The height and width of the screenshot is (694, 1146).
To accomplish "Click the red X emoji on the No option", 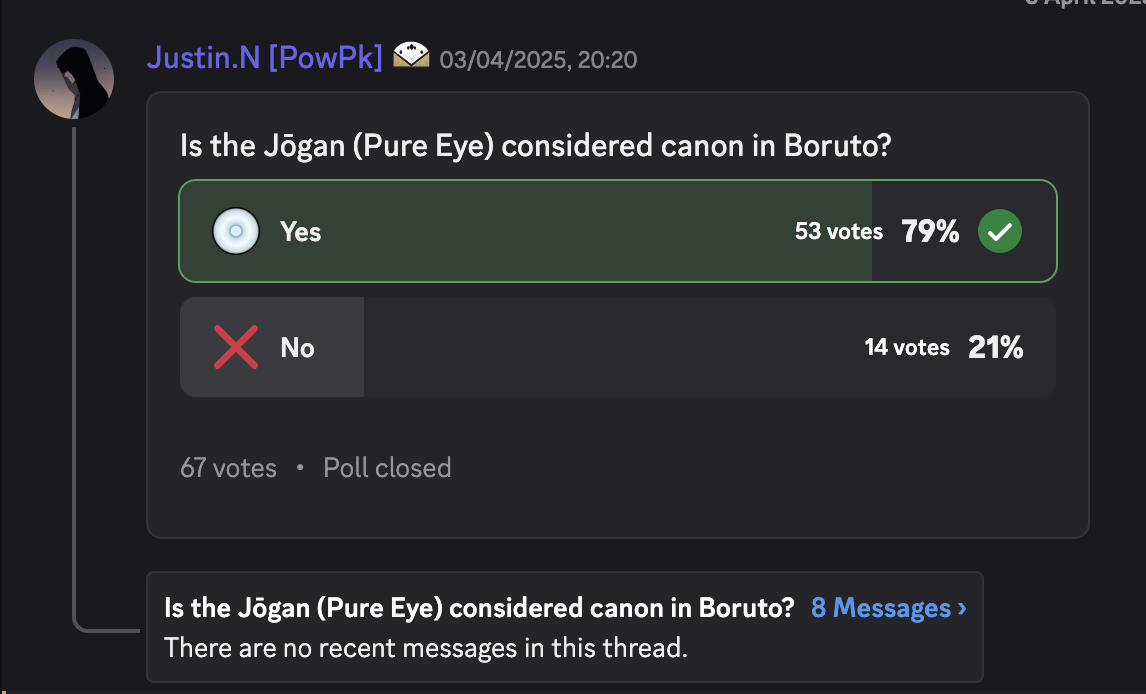I will (235, 347).
